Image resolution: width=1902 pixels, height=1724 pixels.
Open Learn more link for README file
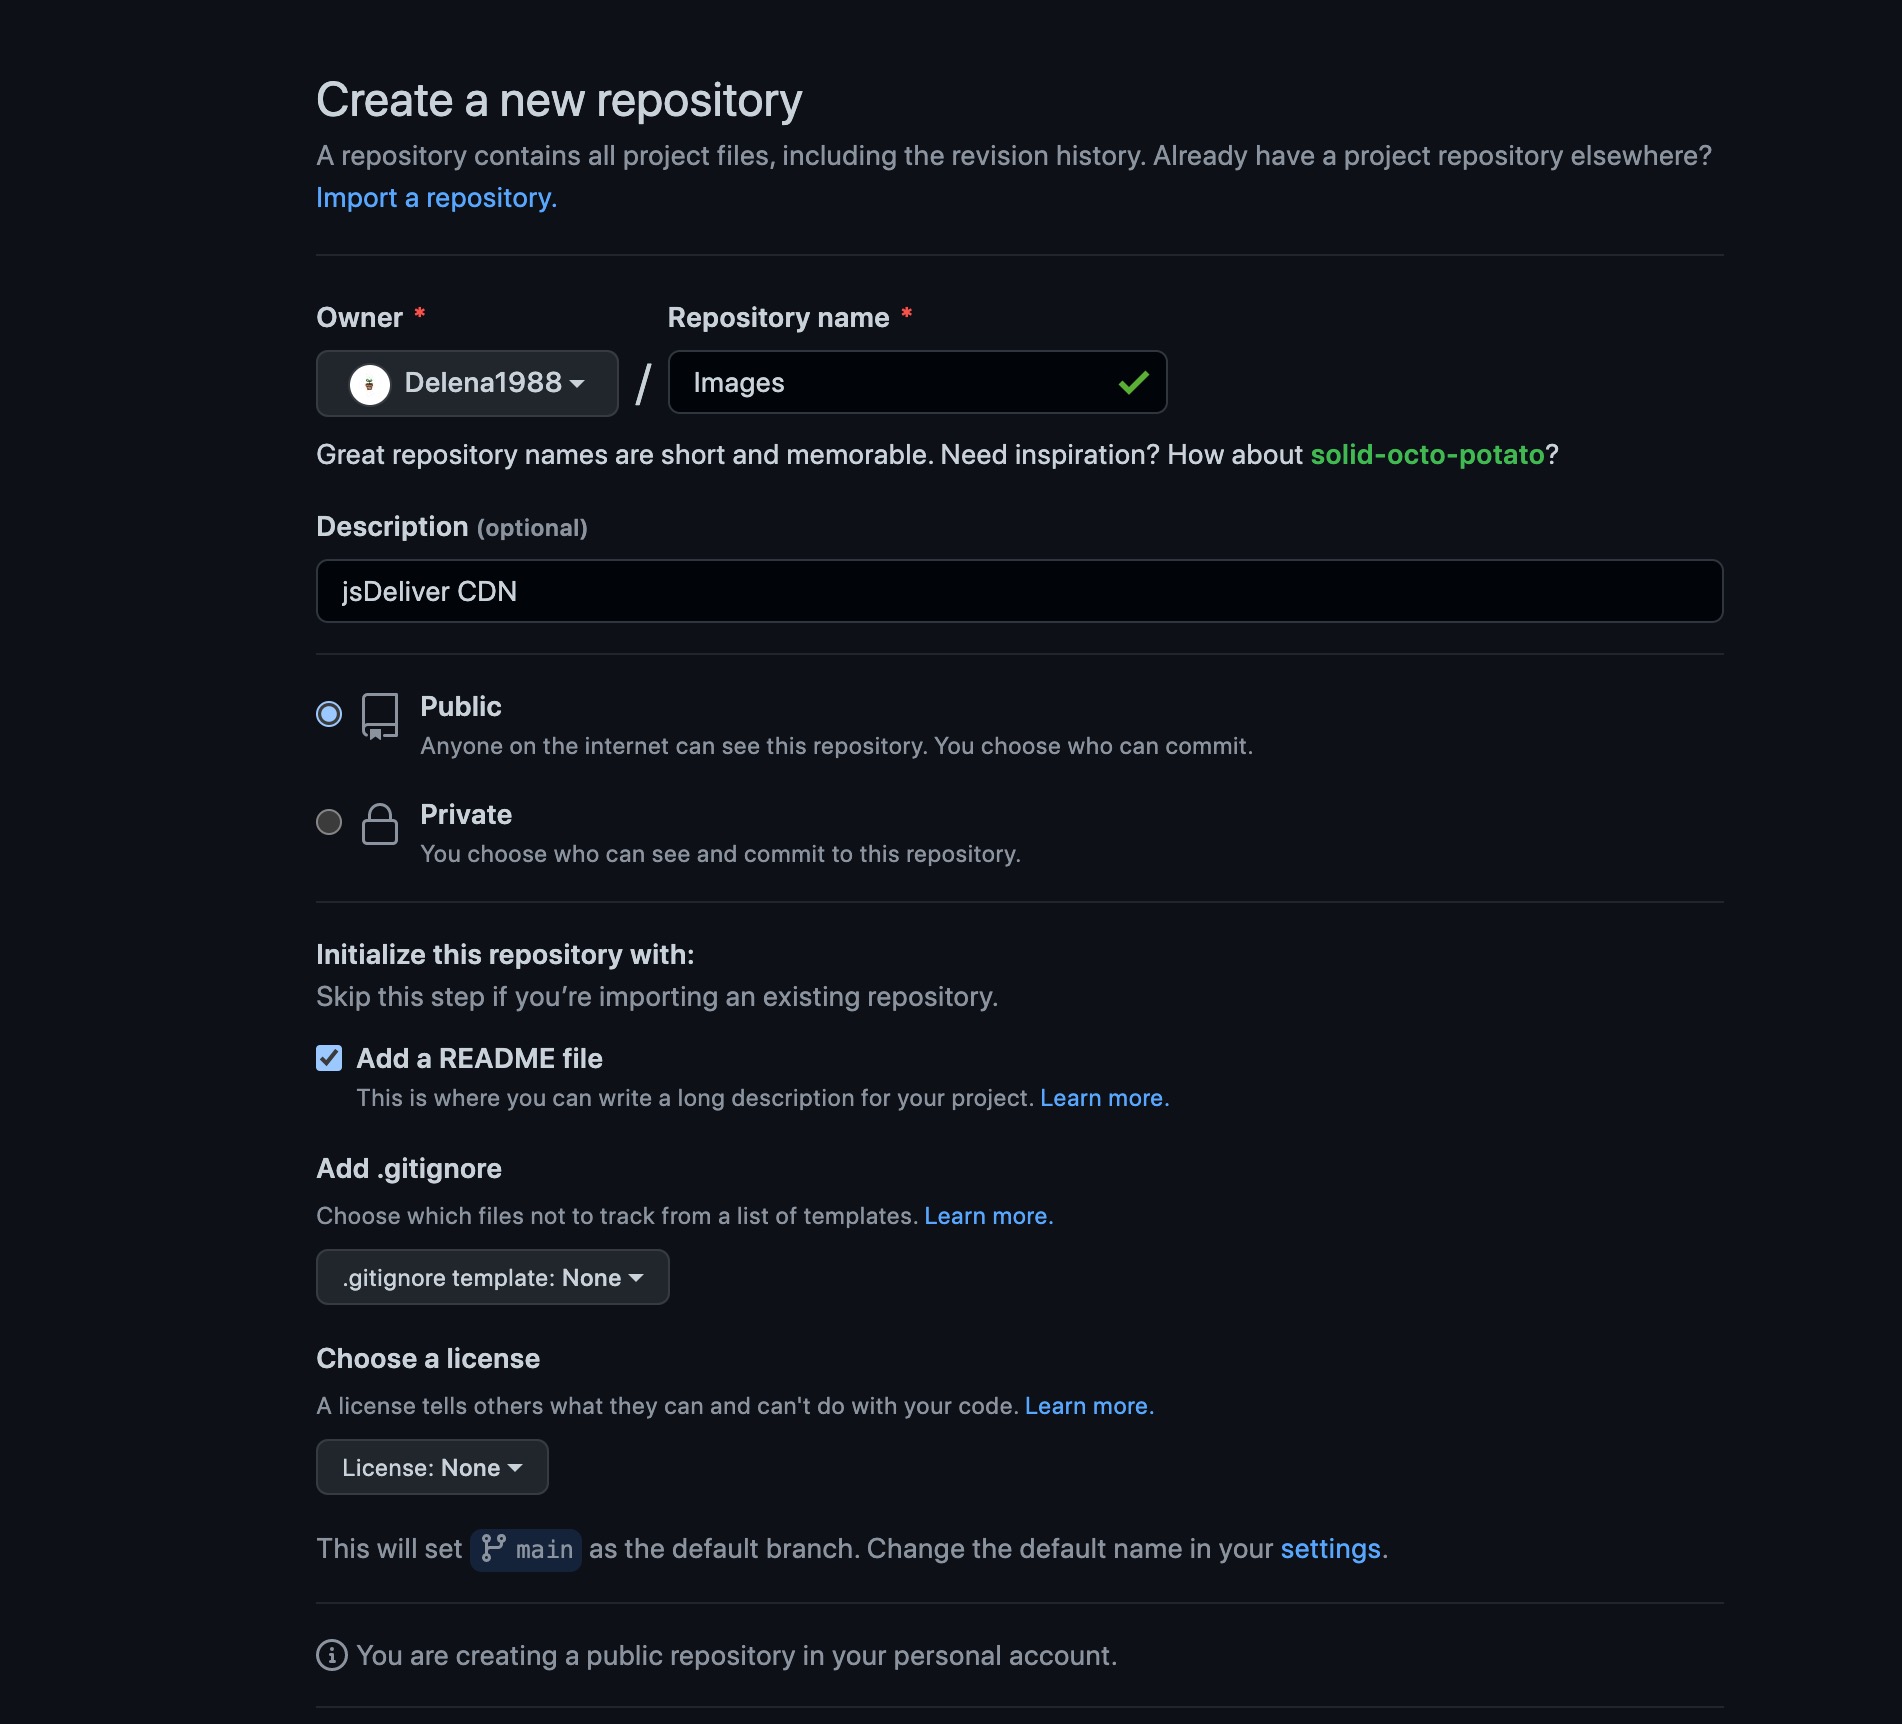coord(1104,1098)
